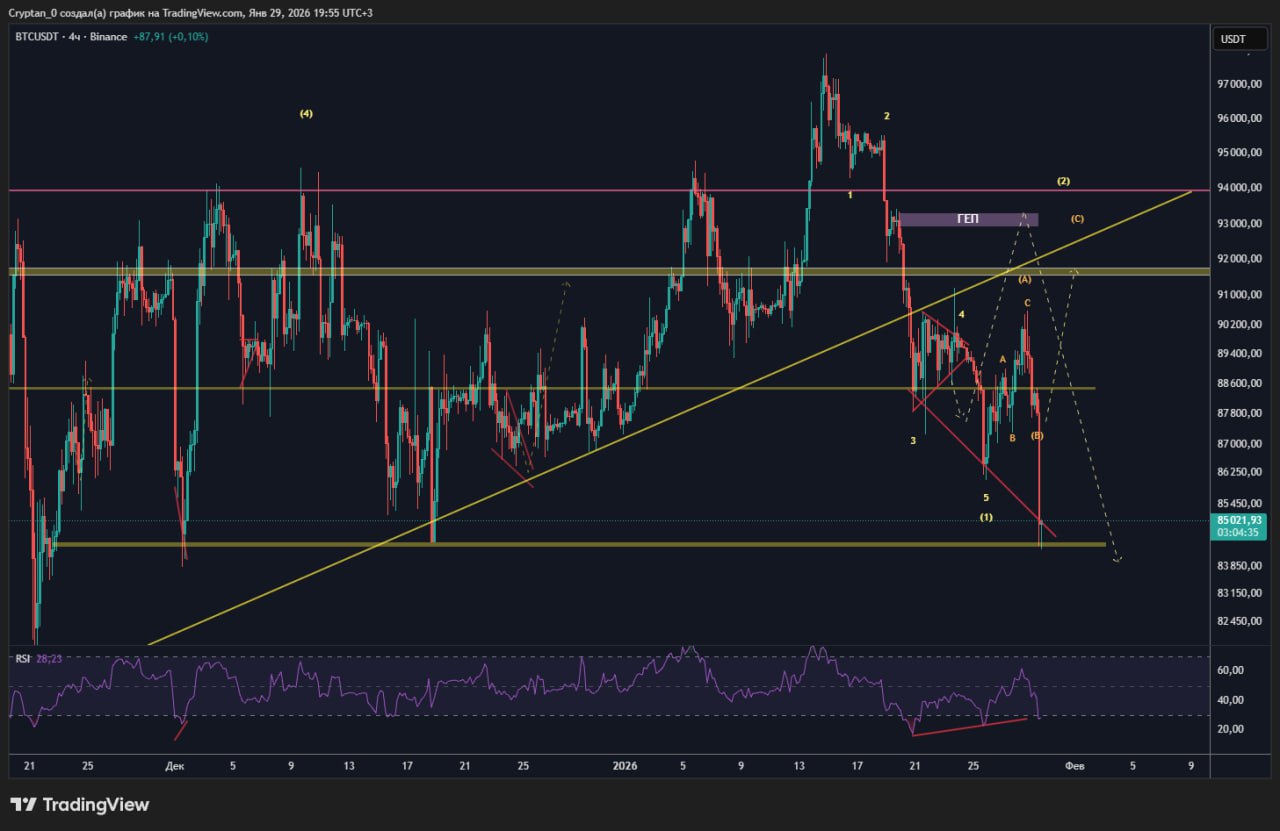Click the Дек time axis label

(175, 767)
